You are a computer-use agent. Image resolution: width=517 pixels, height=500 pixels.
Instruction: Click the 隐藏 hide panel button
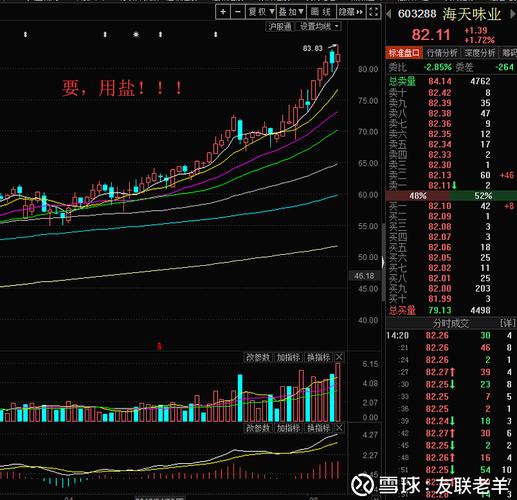click(x=350, y=12)
